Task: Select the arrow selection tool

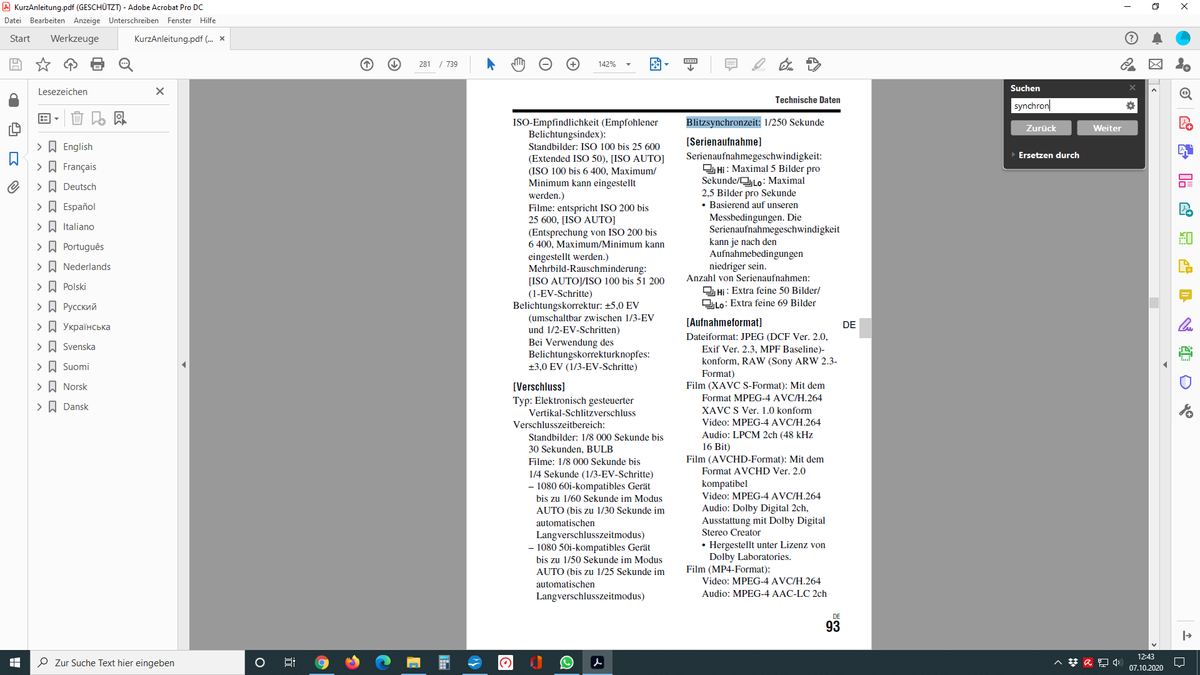Action: click(x=491, y=64)
